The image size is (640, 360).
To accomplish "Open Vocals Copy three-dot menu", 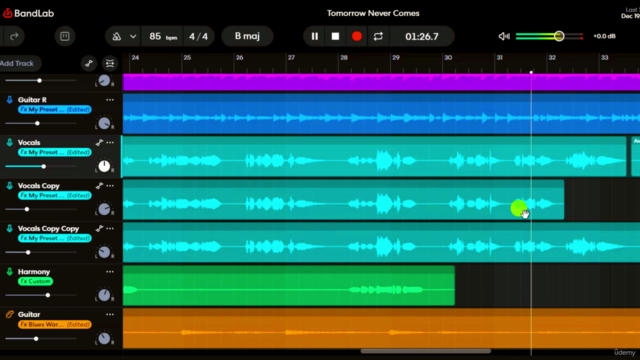I will (110, 186).
